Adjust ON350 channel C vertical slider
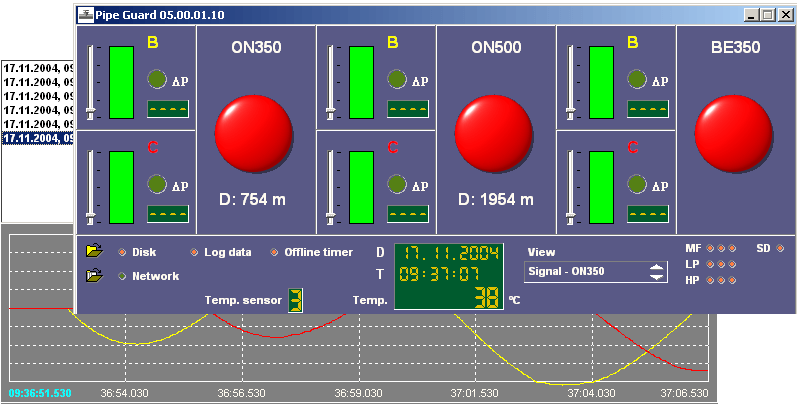This screenshot has height=406, width=800. (x=91, y=187)
